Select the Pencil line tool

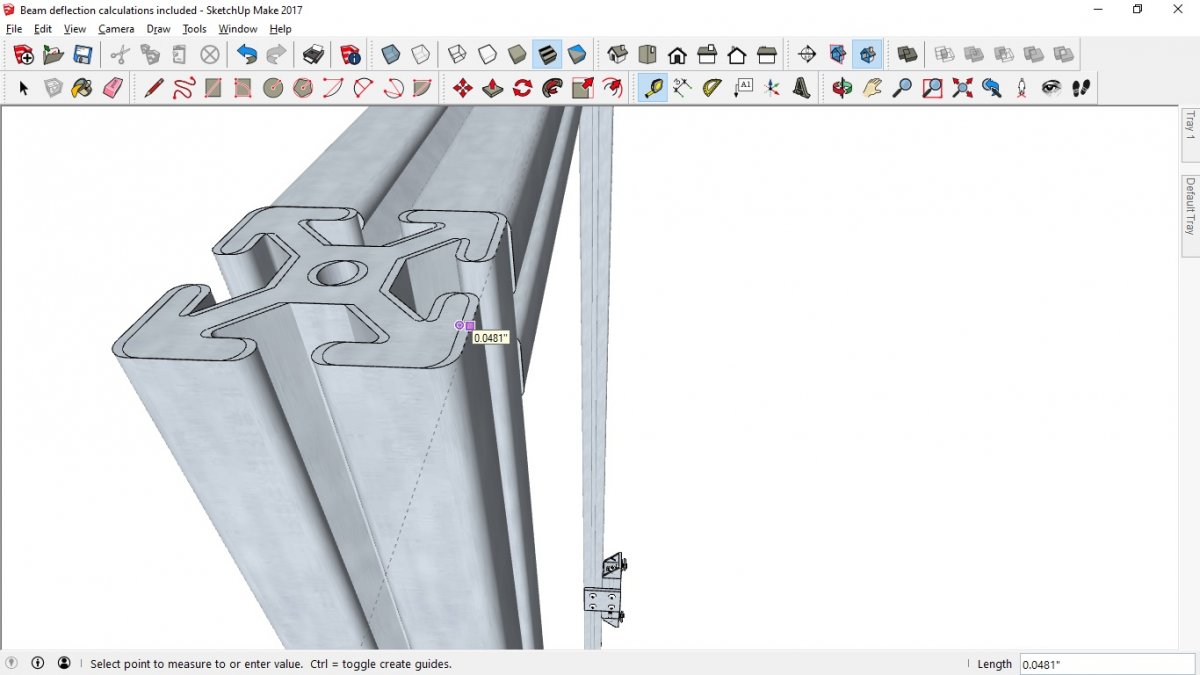(x=153, y=88)
